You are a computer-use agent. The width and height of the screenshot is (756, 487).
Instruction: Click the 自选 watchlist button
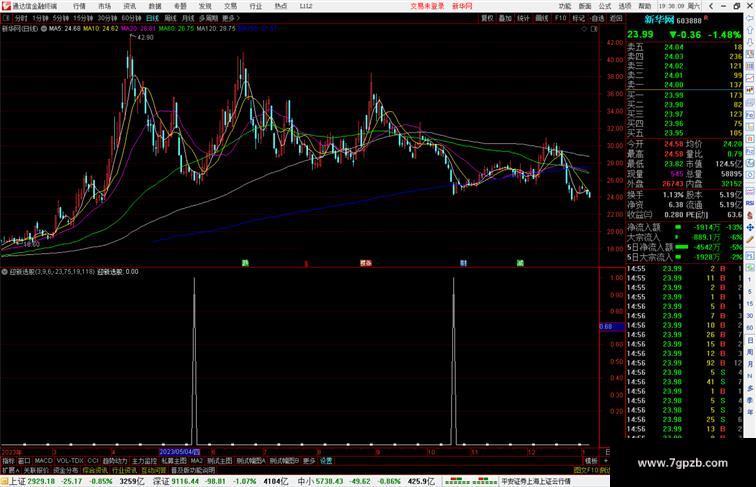tap(597, 18)
